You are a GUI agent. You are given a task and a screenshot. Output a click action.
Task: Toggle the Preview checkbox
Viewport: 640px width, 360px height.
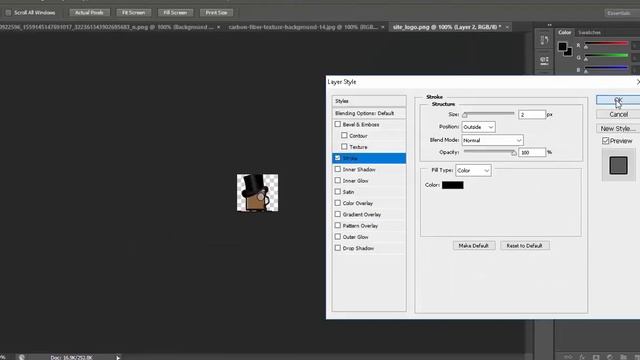click(606, 141)
